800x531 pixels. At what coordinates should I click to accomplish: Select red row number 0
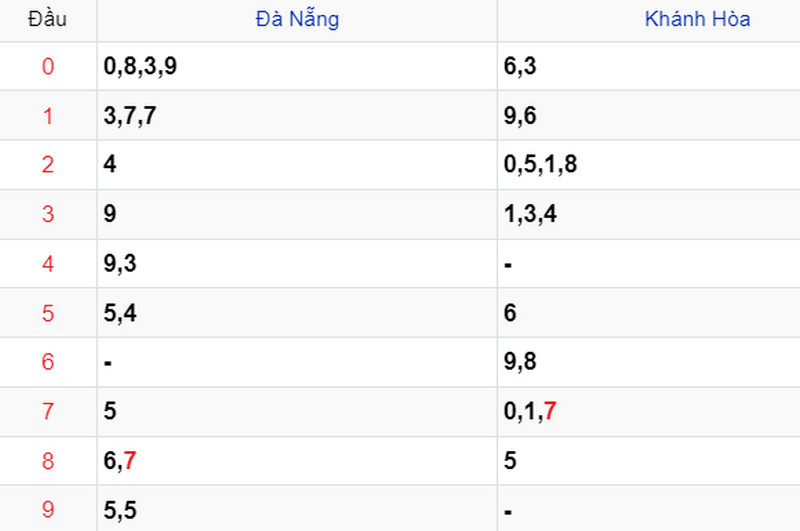click(48, 66)
